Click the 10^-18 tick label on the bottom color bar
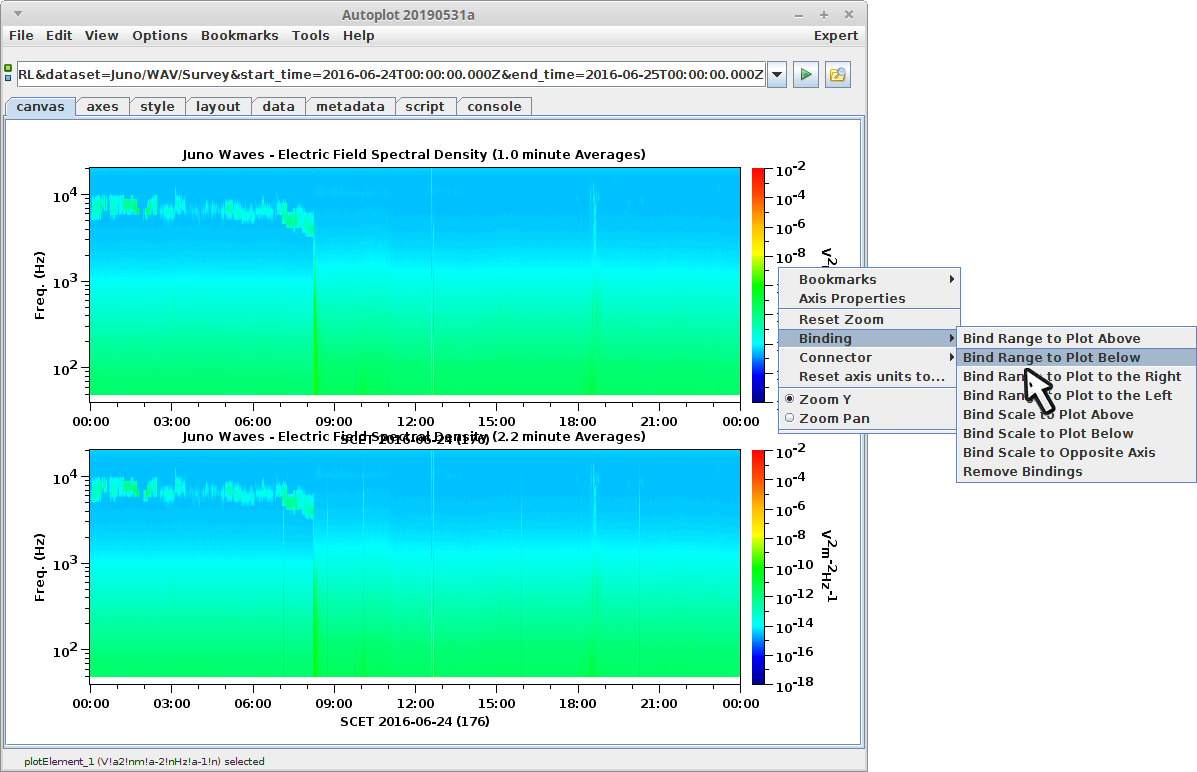The image size is (1197, 772). tap(795, 684)
